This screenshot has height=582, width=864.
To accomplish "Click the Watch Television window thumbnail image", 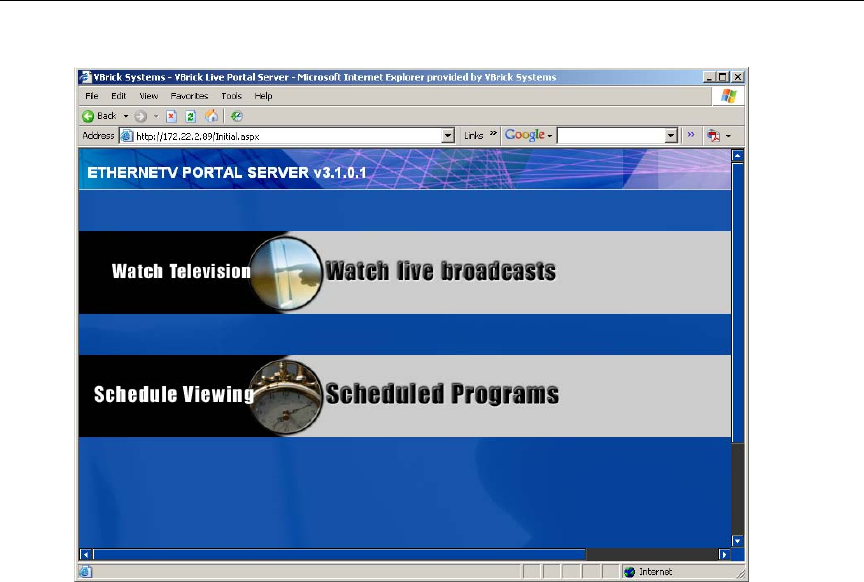I will pos(286,272).
